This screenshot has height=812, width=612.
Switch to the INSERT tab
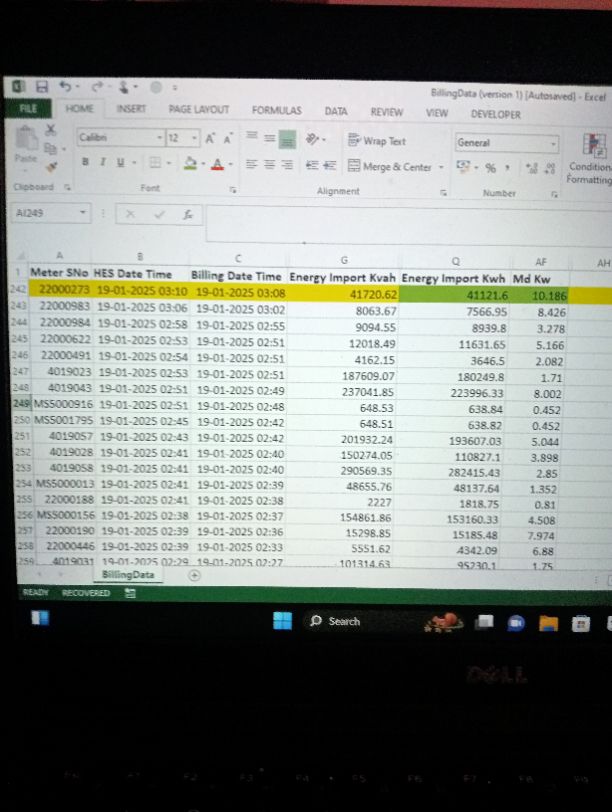click(131, 109)
